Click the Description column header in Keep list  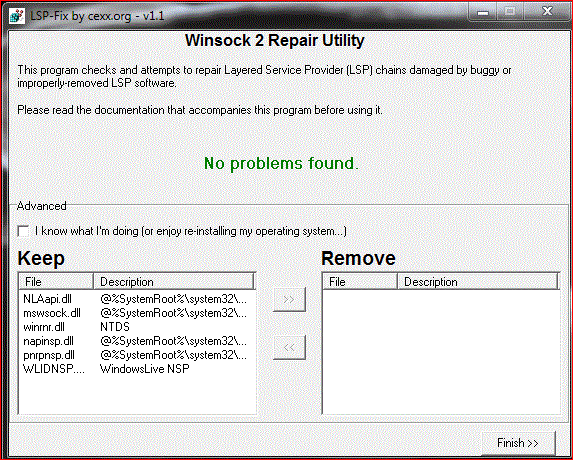(174, 282)
